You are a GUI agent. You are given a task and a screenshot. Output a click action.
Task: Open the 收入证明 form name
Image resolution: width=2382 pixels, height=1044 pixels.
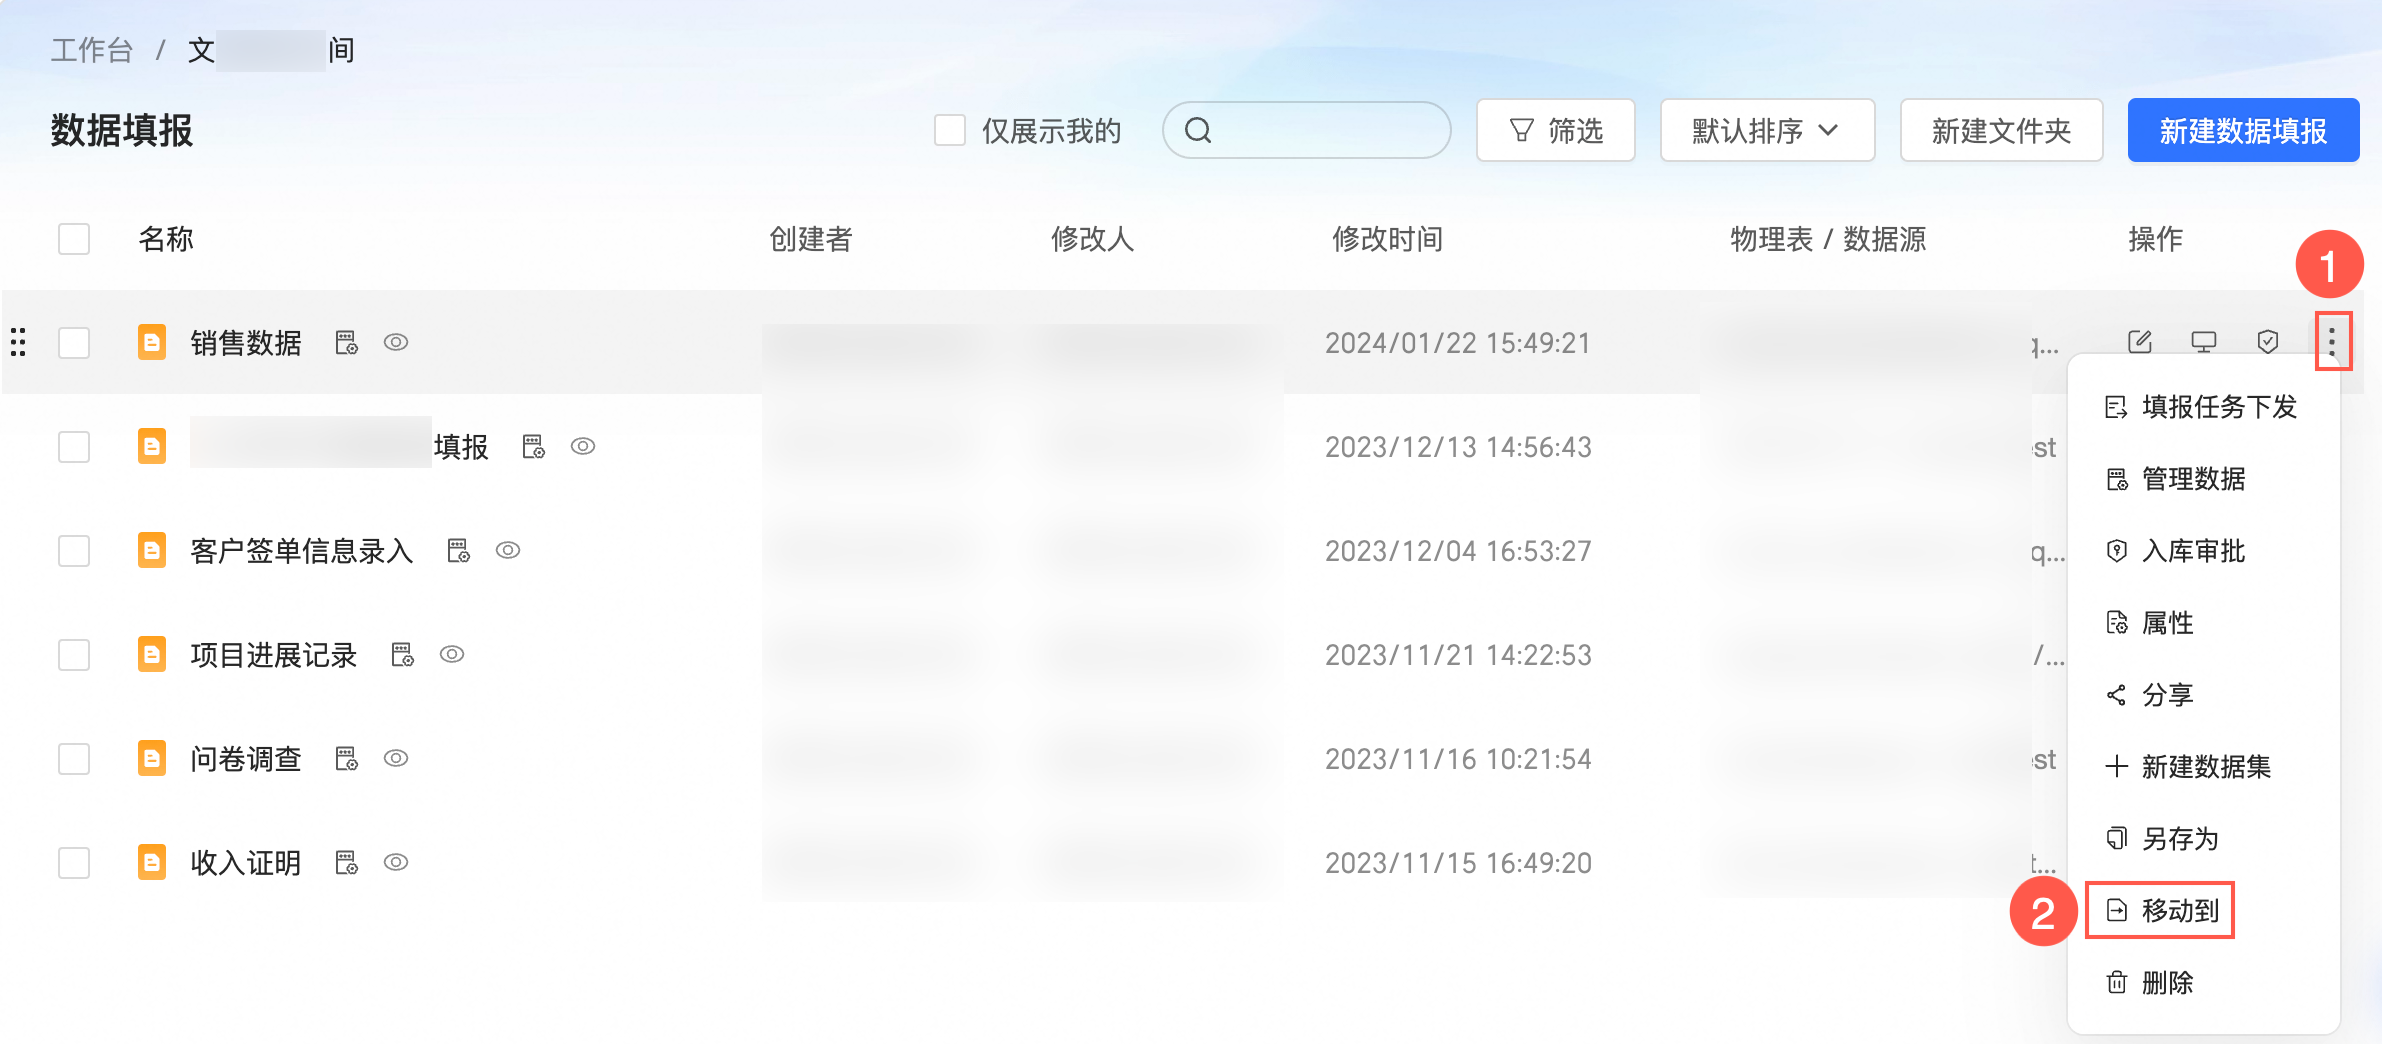click(246, 863)
